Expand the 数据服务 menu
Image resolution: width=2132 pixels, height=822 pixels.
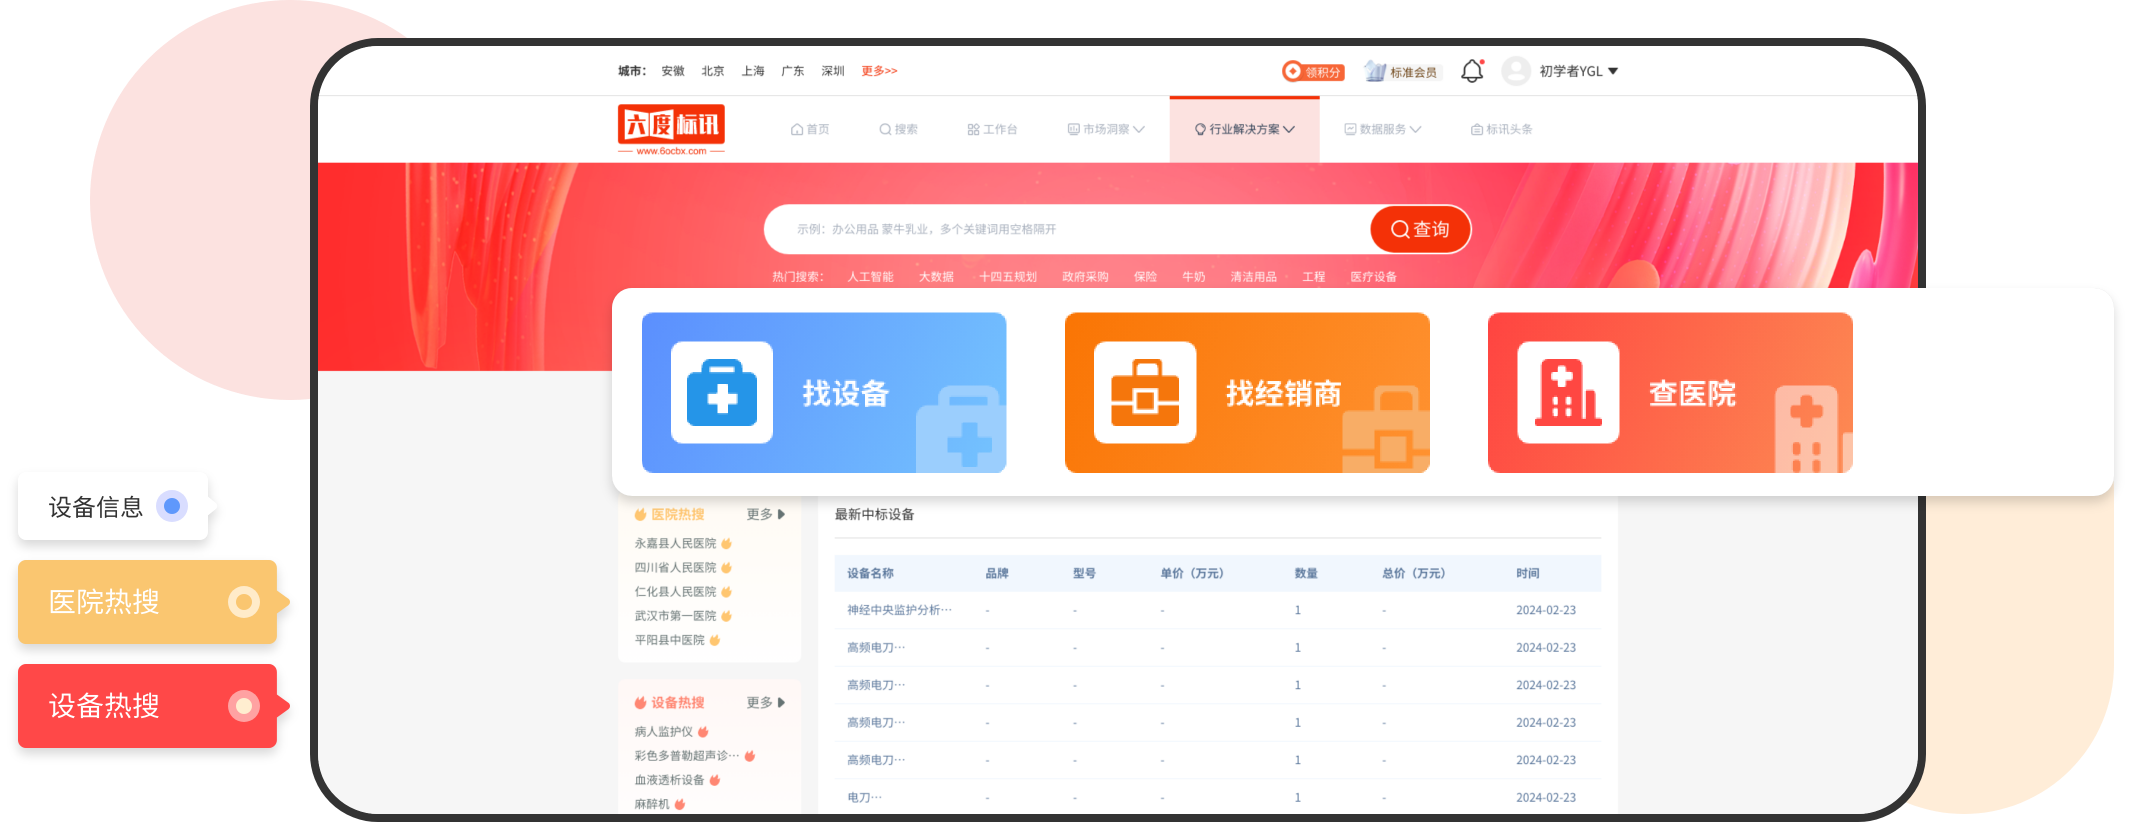tap(1383, 129)
